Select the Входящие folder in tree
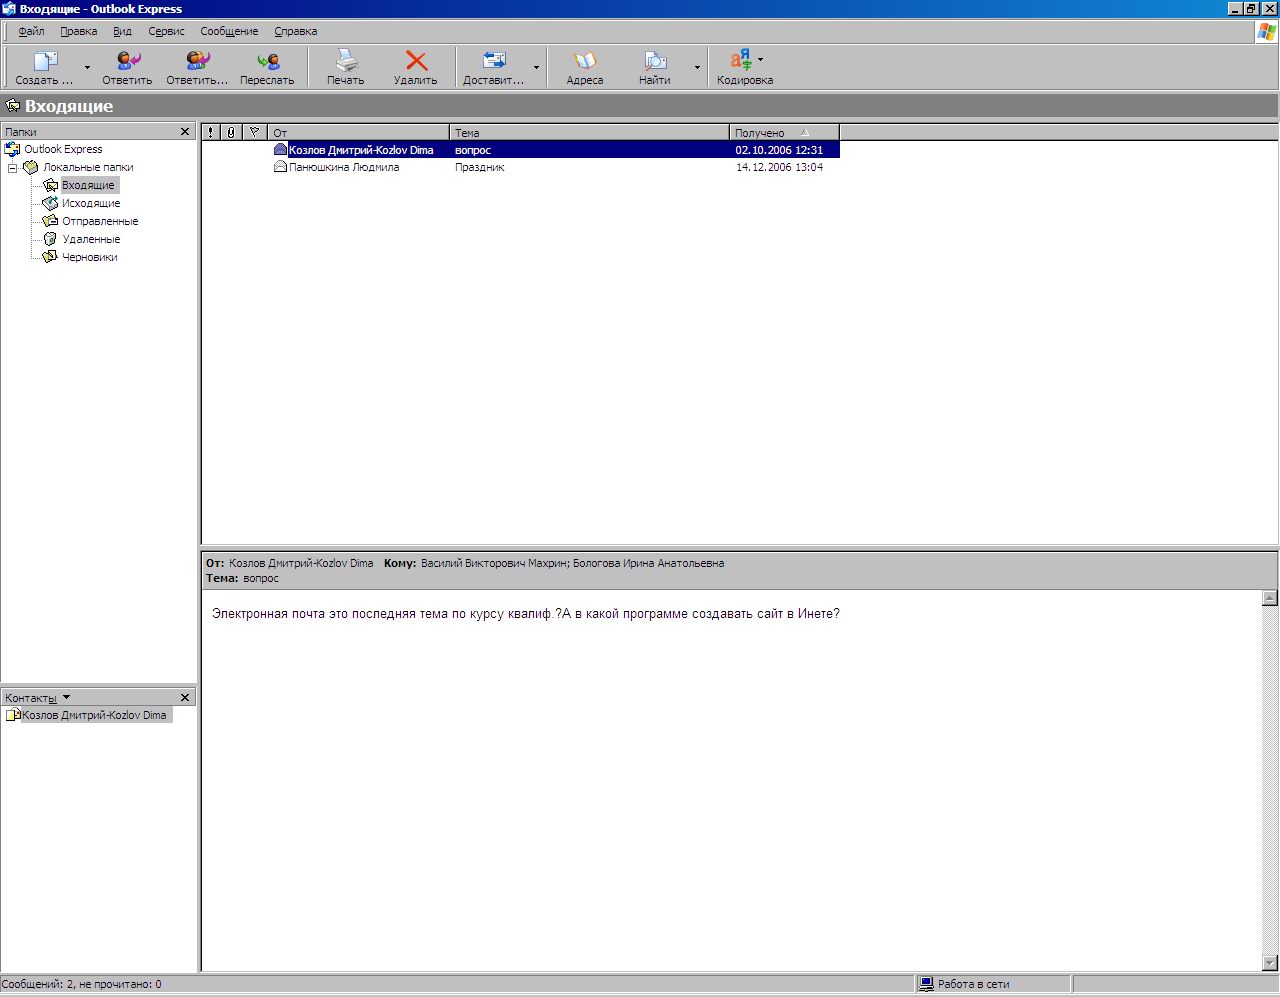The width and height of the screenshot is (1280, 997). tap(89, 185)
